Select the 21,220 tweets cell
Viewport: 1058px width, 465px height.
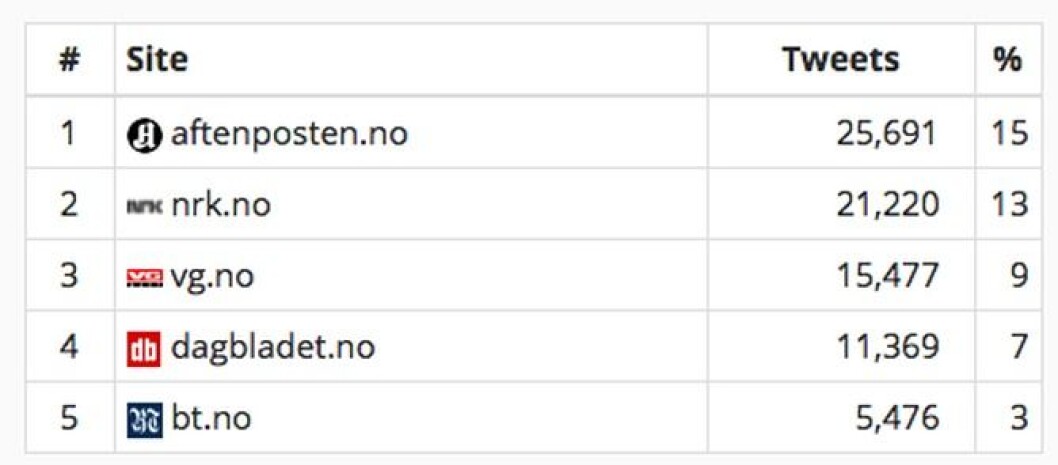point(887,205)
